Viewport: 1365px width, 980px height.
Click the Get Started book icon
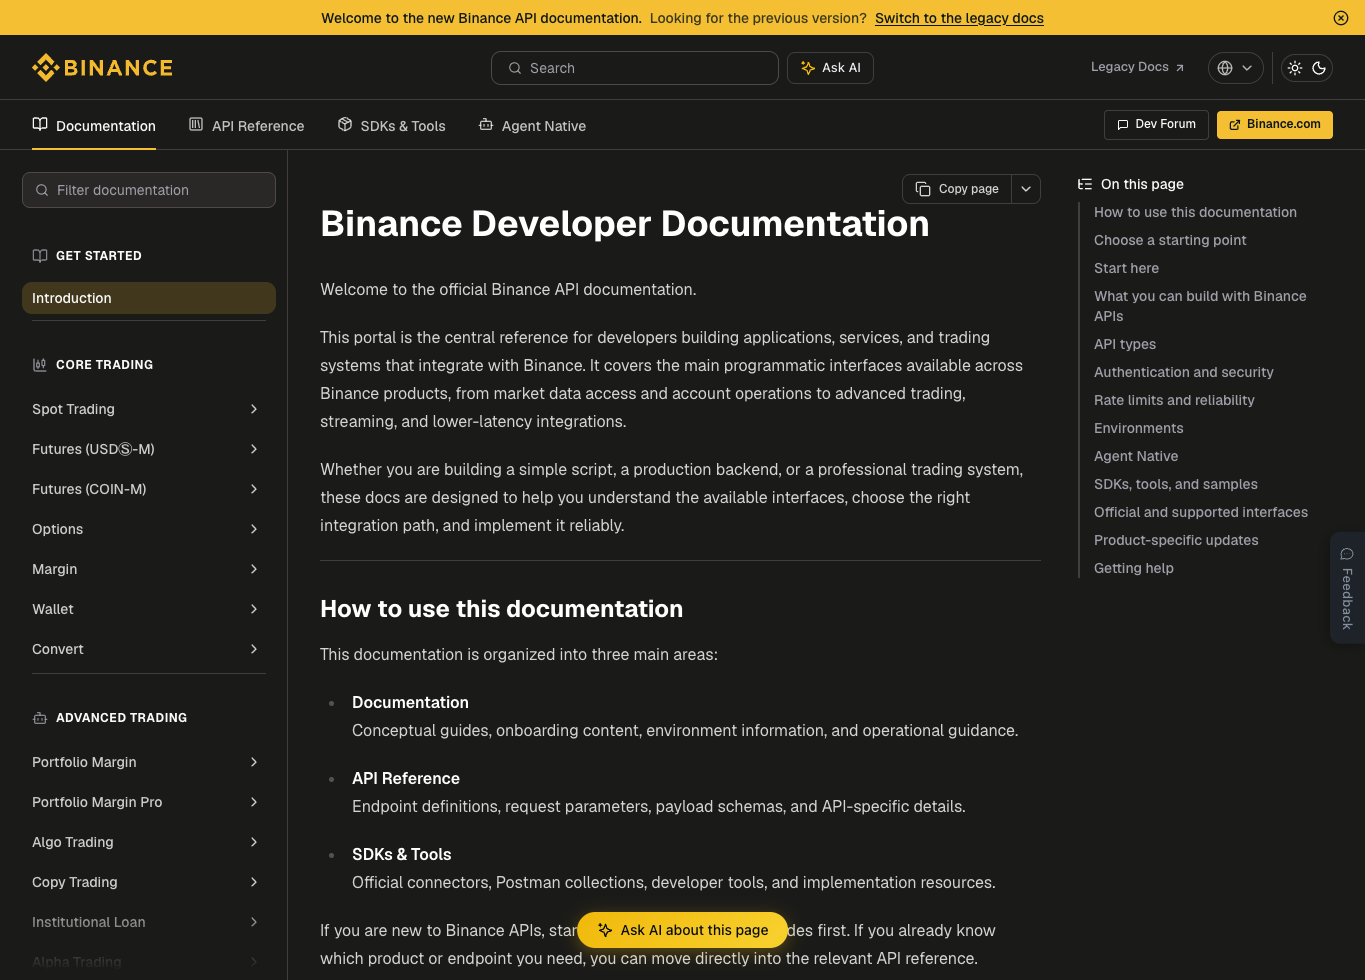pyautogui.click(x=40, y=256)
